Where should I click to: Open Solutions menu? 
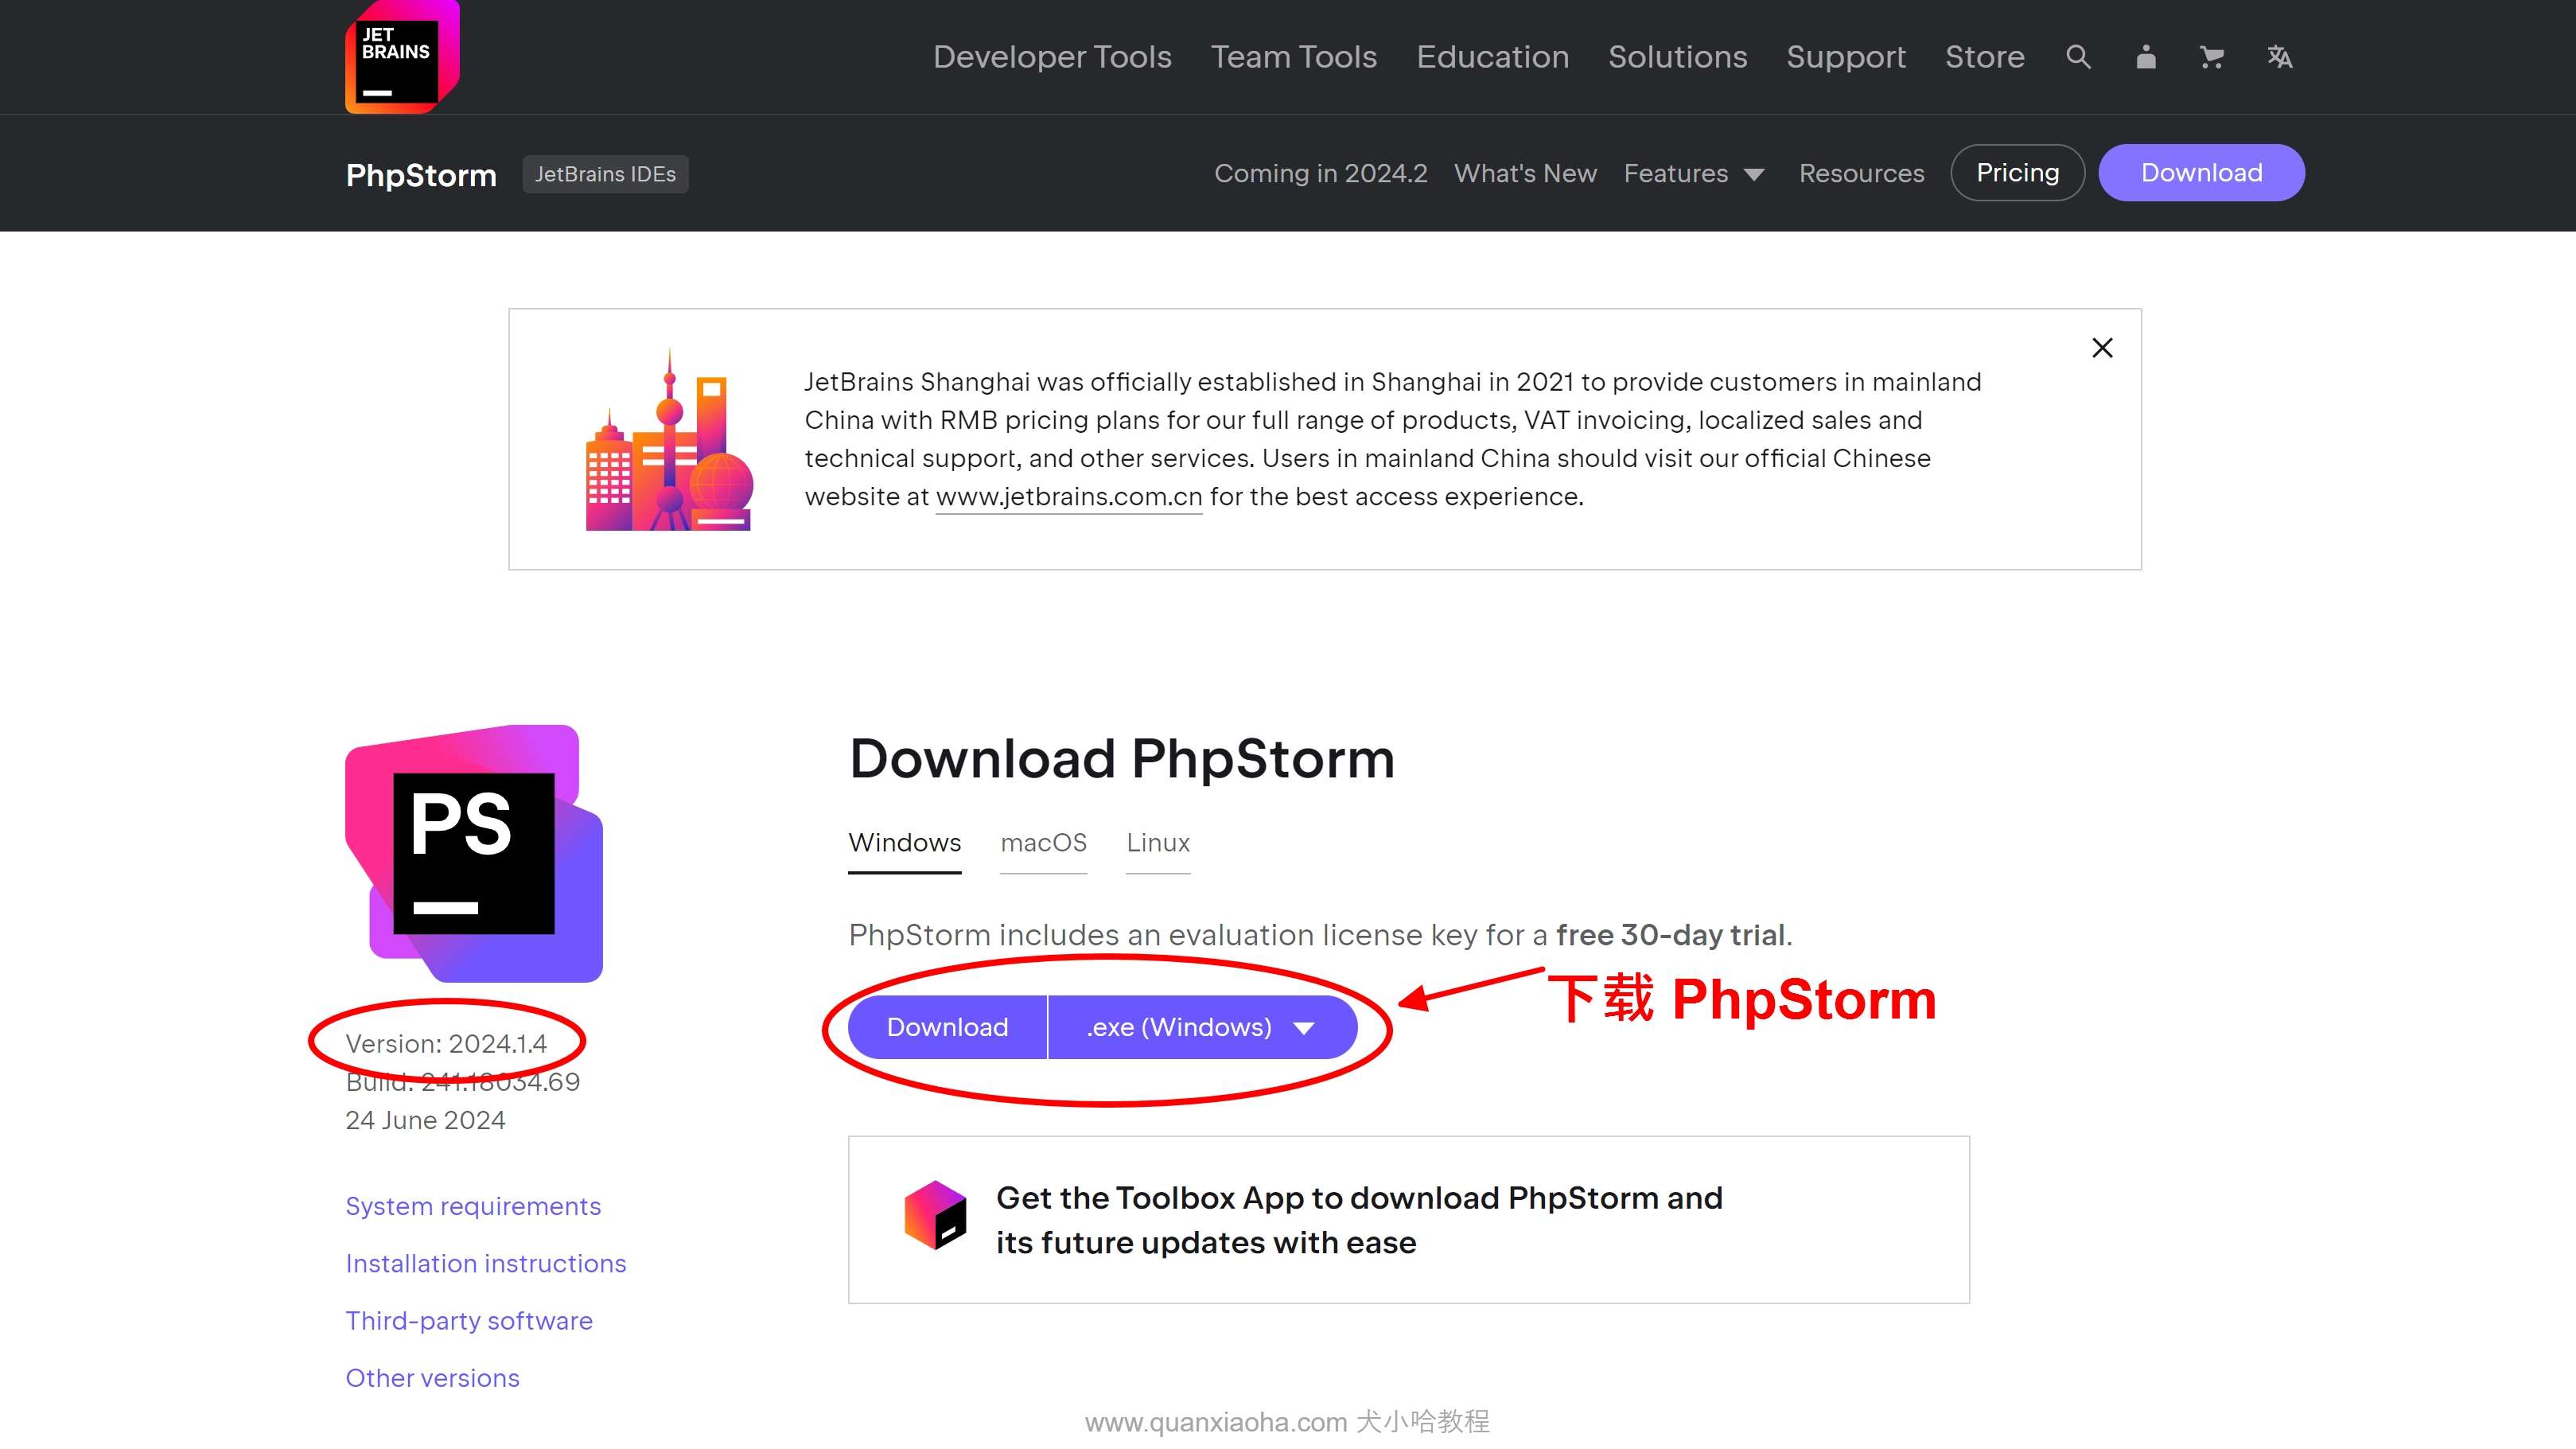click(x=1677, y=57)
